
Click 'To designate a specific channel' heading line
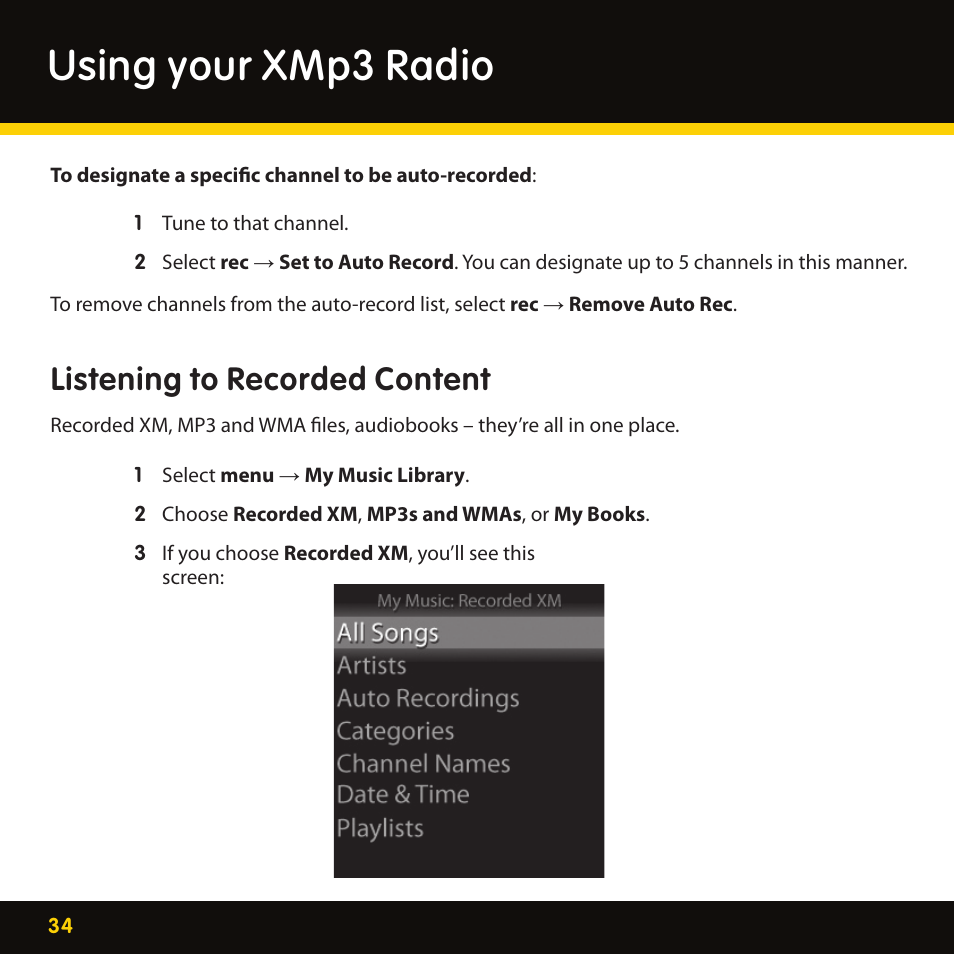click(293, 175)
